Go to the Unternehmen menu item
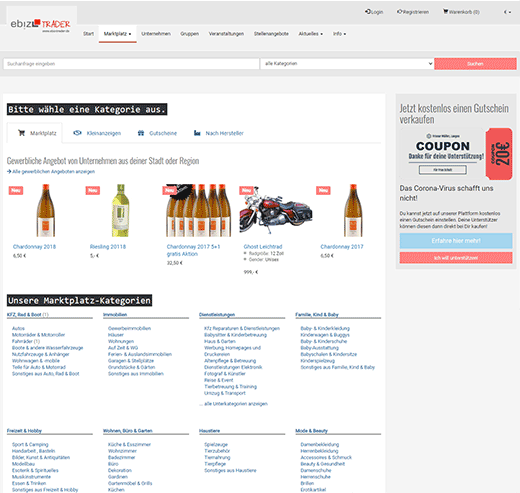This screenshot has width=520, height=493. click(156, 34)
